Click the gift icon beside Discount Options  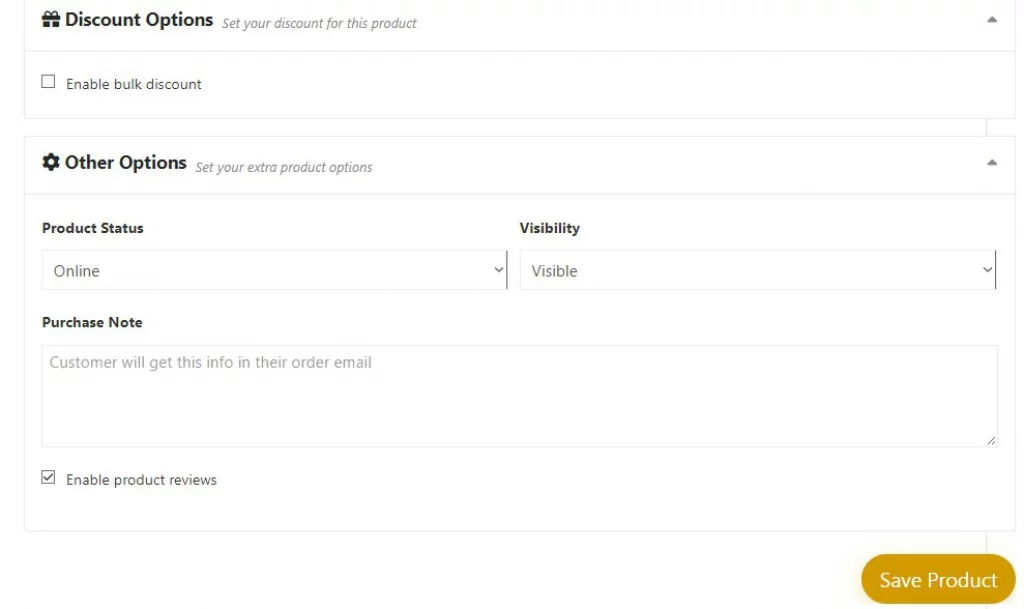point(51,20)
